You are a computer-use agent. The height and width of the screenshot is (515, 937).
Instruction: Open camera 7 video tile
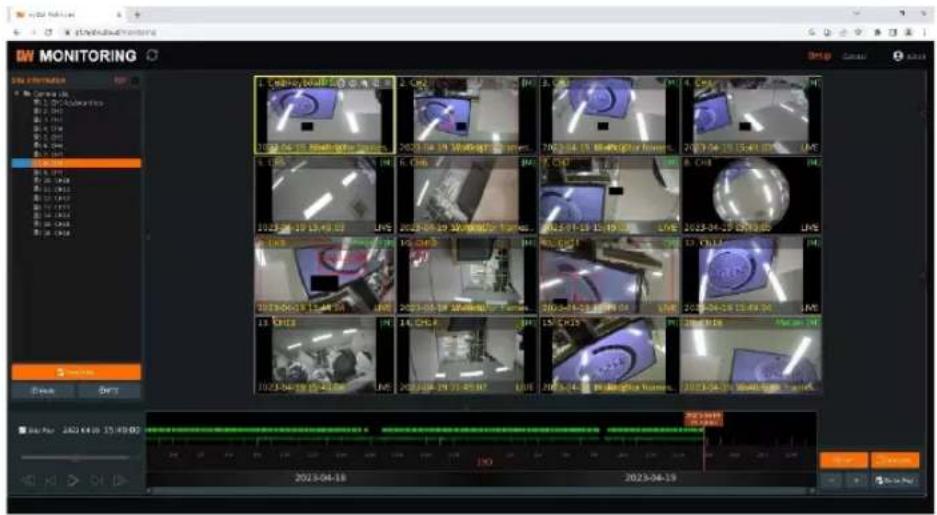(610, 195)
